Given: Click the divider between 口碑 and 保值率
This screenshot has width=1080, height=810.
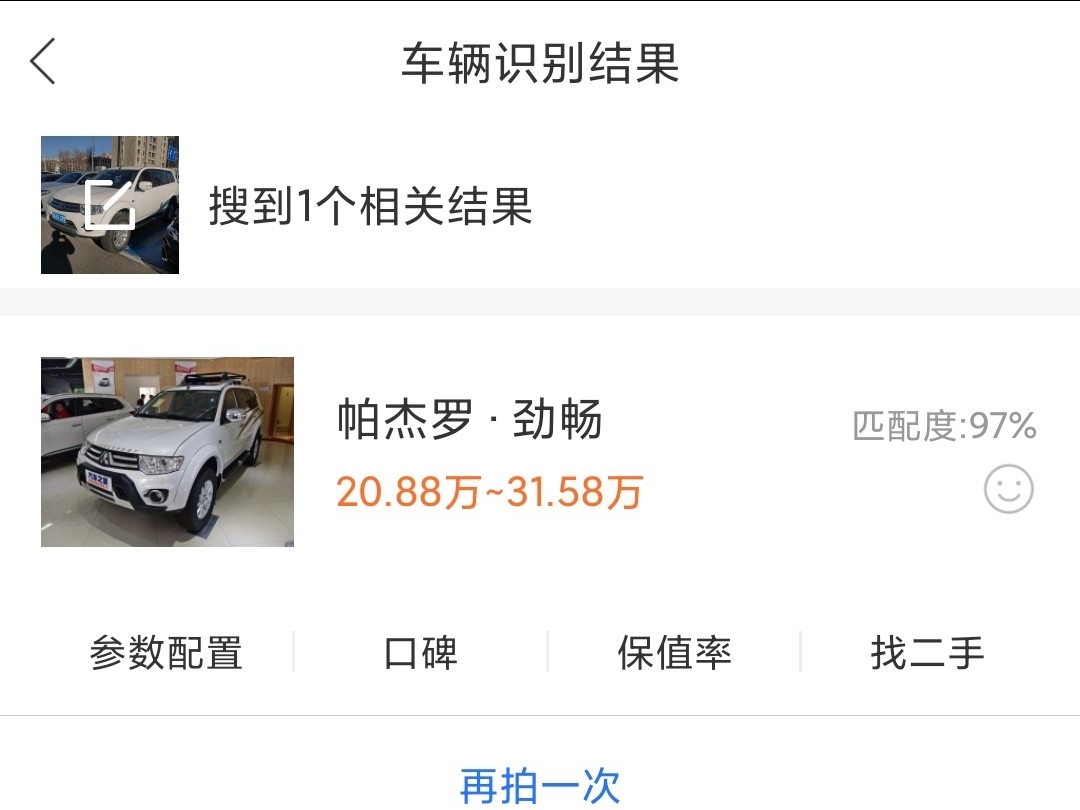Looking at the screenshot, I should (x=548, y=652).
